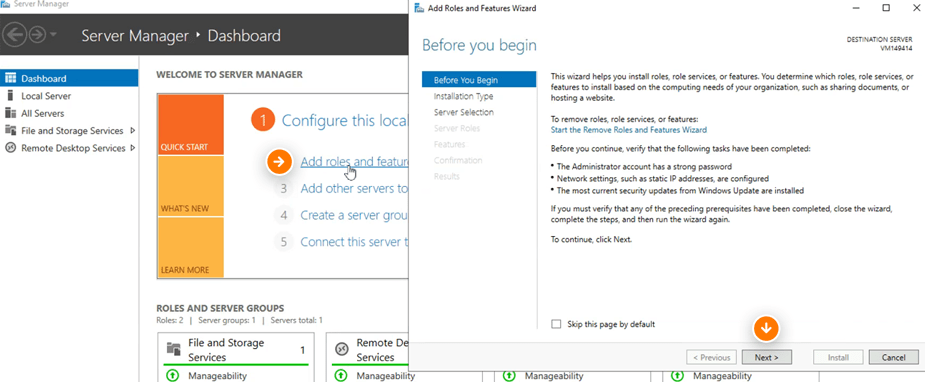Click Add roles and features link

click(355, 162)
